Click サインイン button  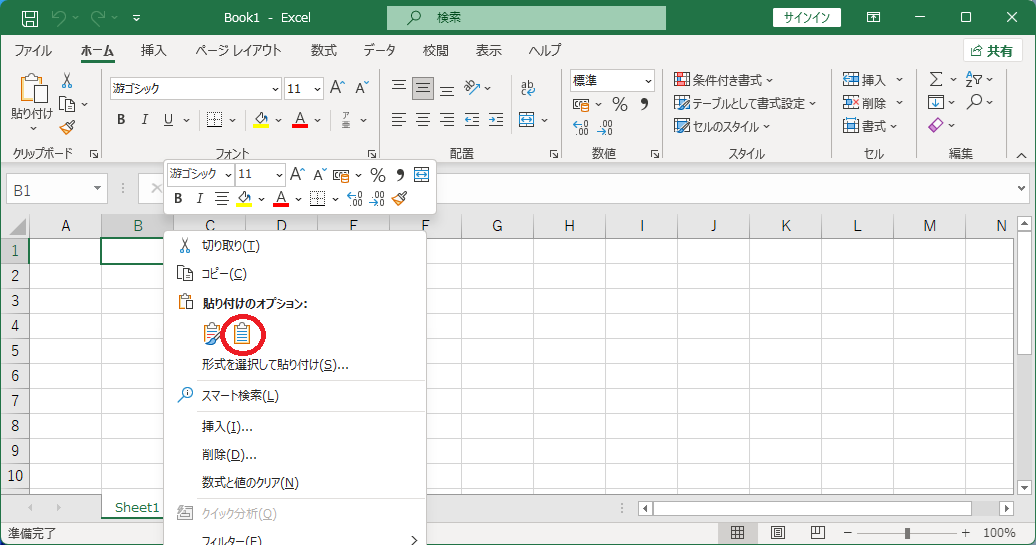click(x=807, y=18)
